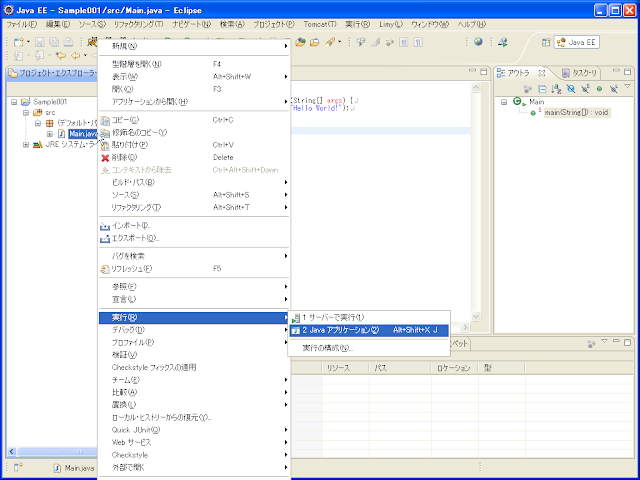Click the Search (flashlight) toolbar icon

click(x=330, y=42)
